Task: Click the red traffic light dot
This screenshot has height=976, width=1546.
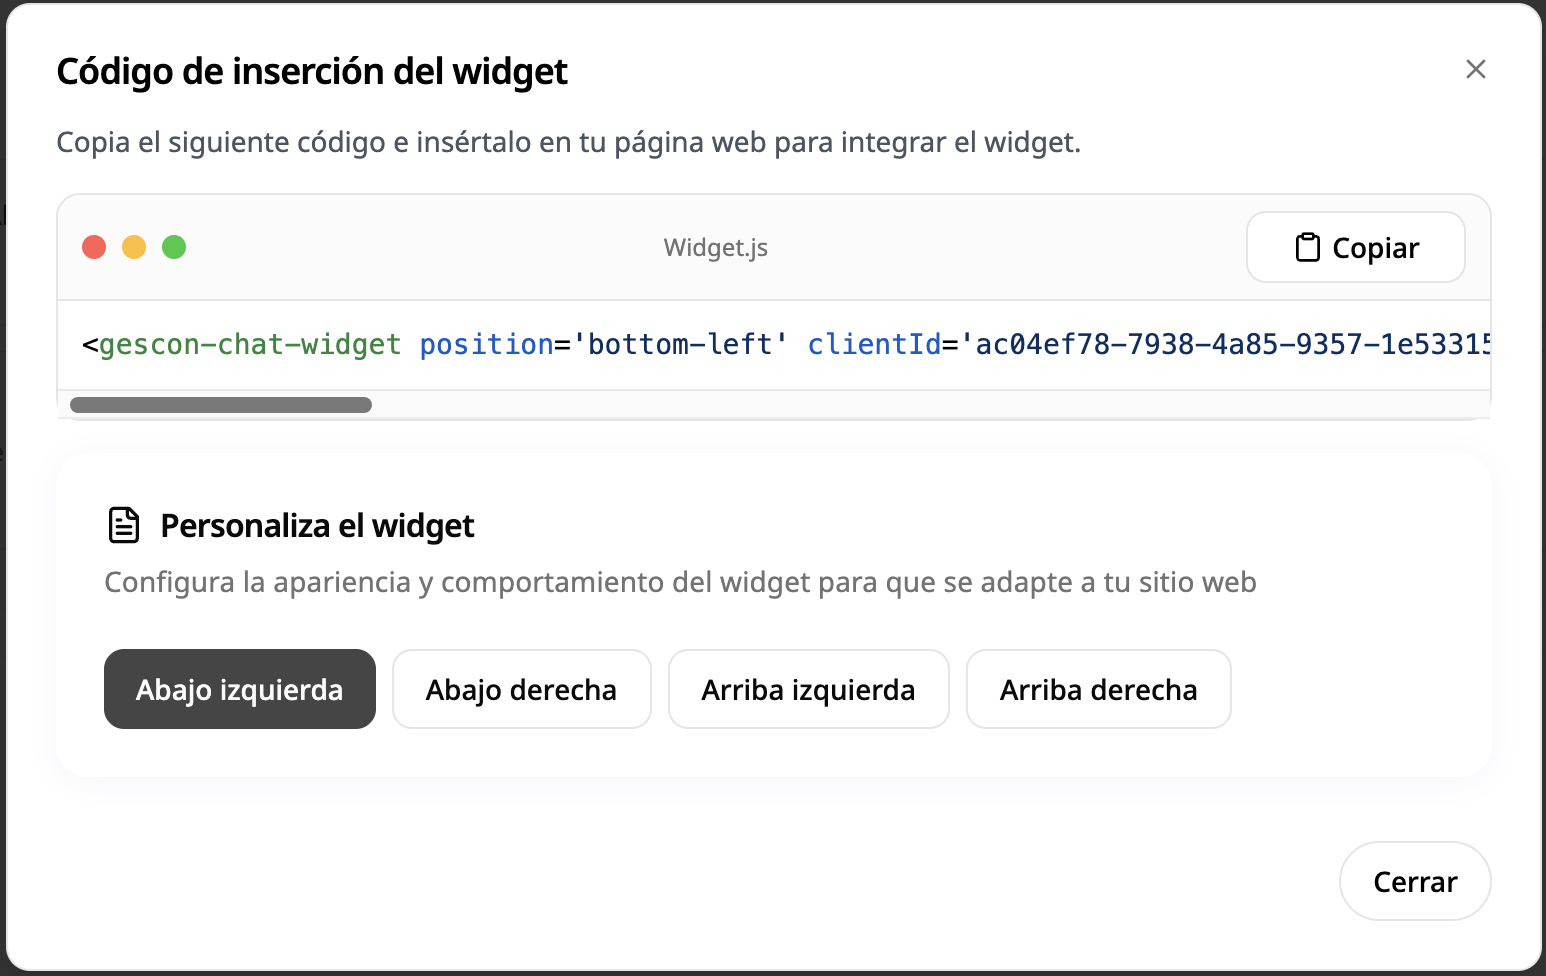Action: (95, 247)
